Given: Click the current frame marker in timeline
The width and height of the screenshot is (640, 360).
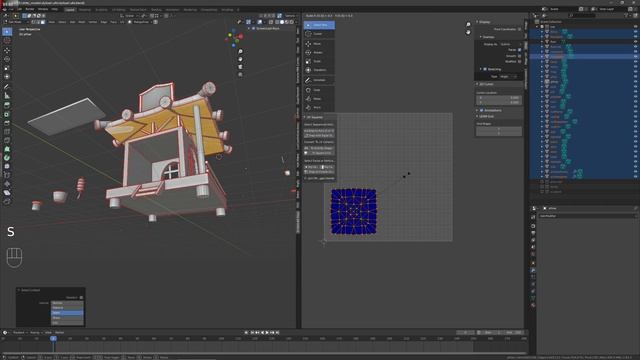Looking at the screenshot, I should (x=53, y=338).
